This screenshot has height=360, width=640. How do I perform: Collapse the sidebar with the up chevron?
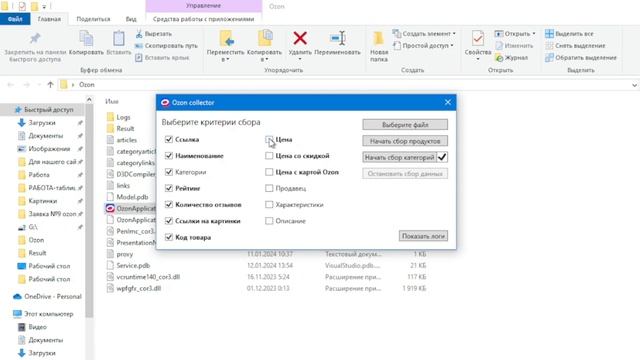tap(89, 100)
